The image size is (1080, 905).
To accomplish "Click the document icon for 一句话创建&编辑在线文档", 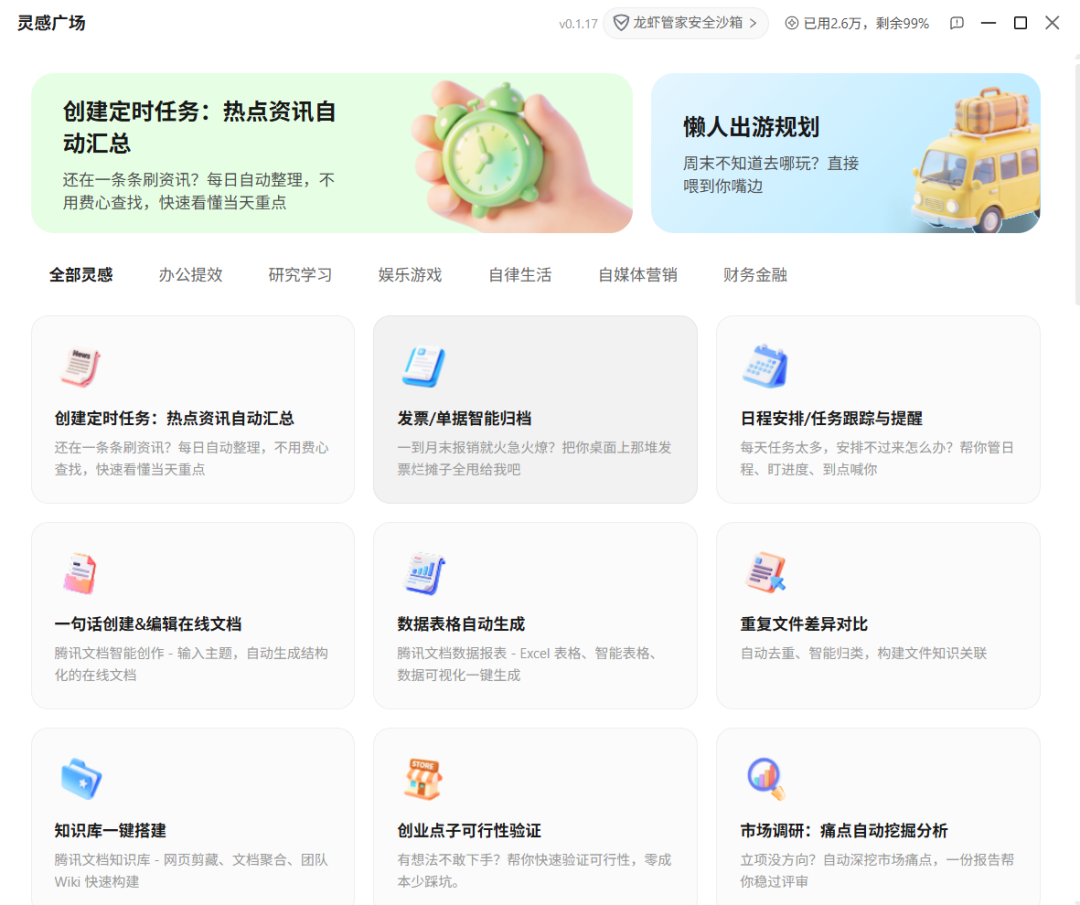I will point(80,573).
